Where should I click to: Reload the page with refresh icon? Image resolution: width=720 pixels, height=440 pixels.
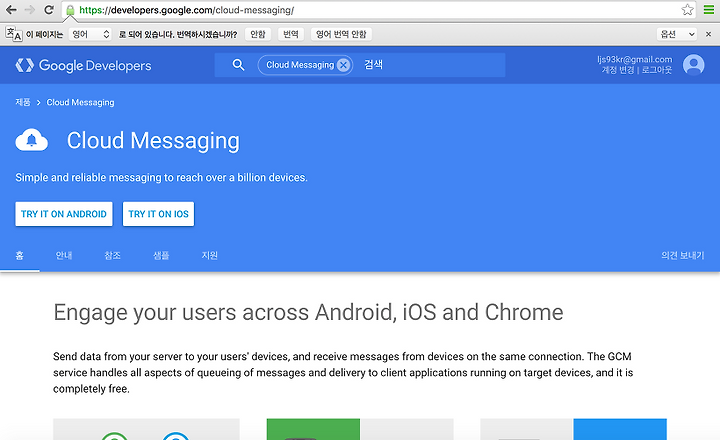49,10
